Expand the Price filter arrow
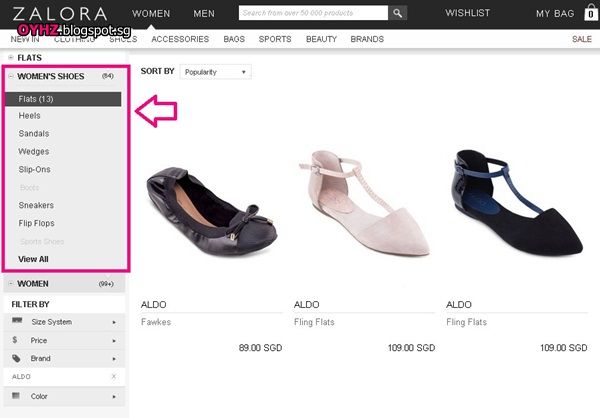600x418 pixels. click(x=114, y=341)
